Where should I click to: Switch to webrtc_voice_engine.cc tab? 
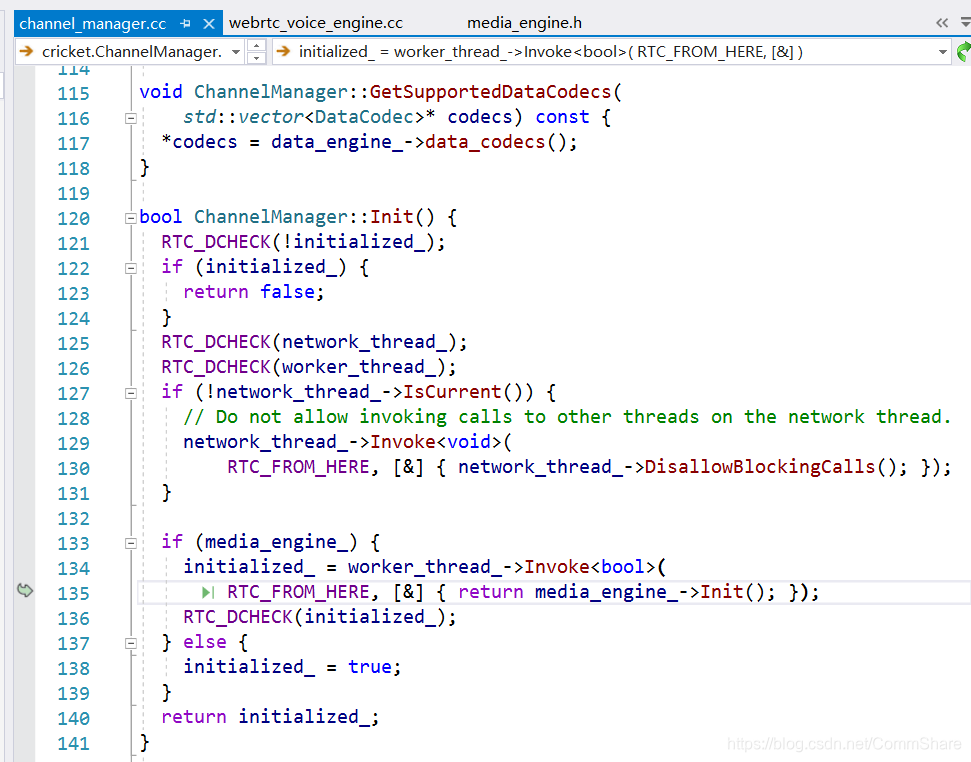coord(316,23)
